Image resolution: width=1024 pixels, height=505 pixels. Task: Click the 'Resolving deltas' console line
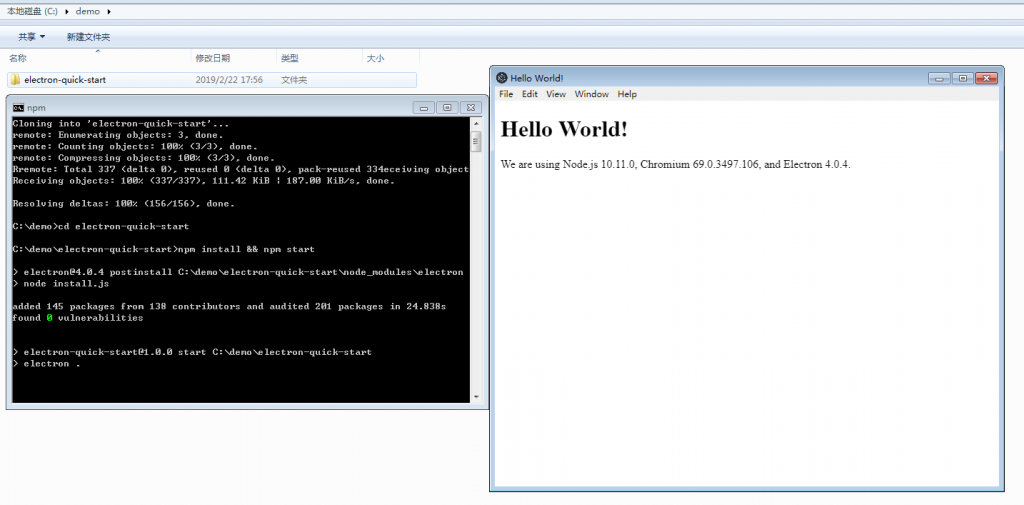tap(123, 203)
